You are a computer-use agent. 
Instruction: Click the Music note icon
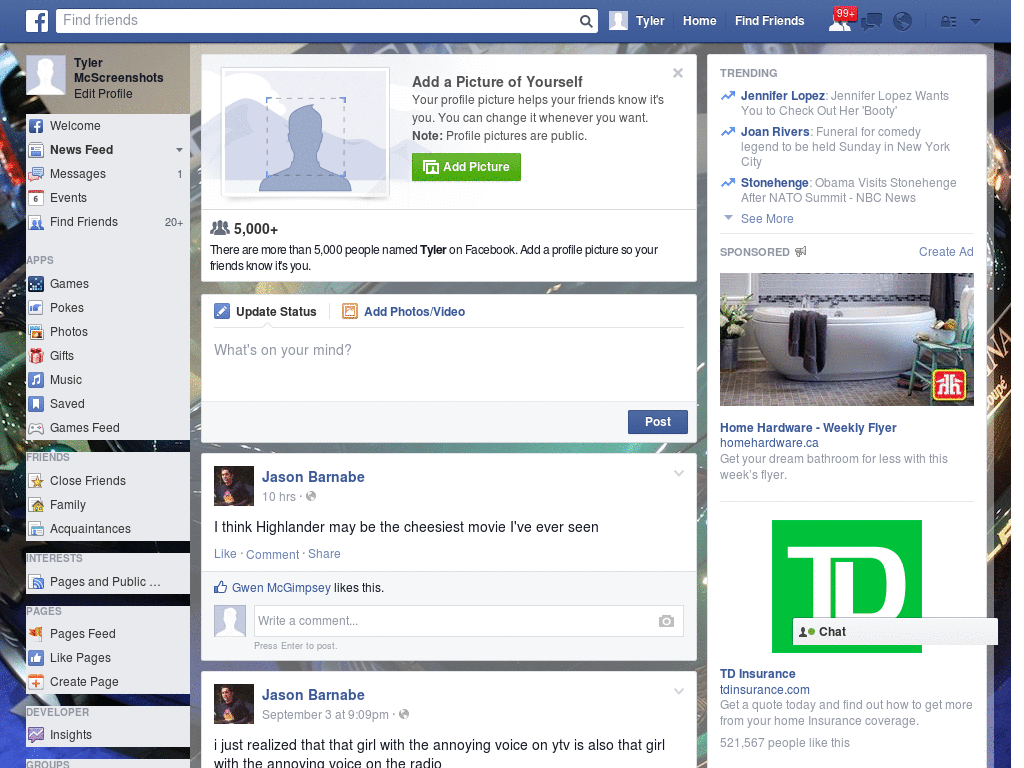[37, 380]
